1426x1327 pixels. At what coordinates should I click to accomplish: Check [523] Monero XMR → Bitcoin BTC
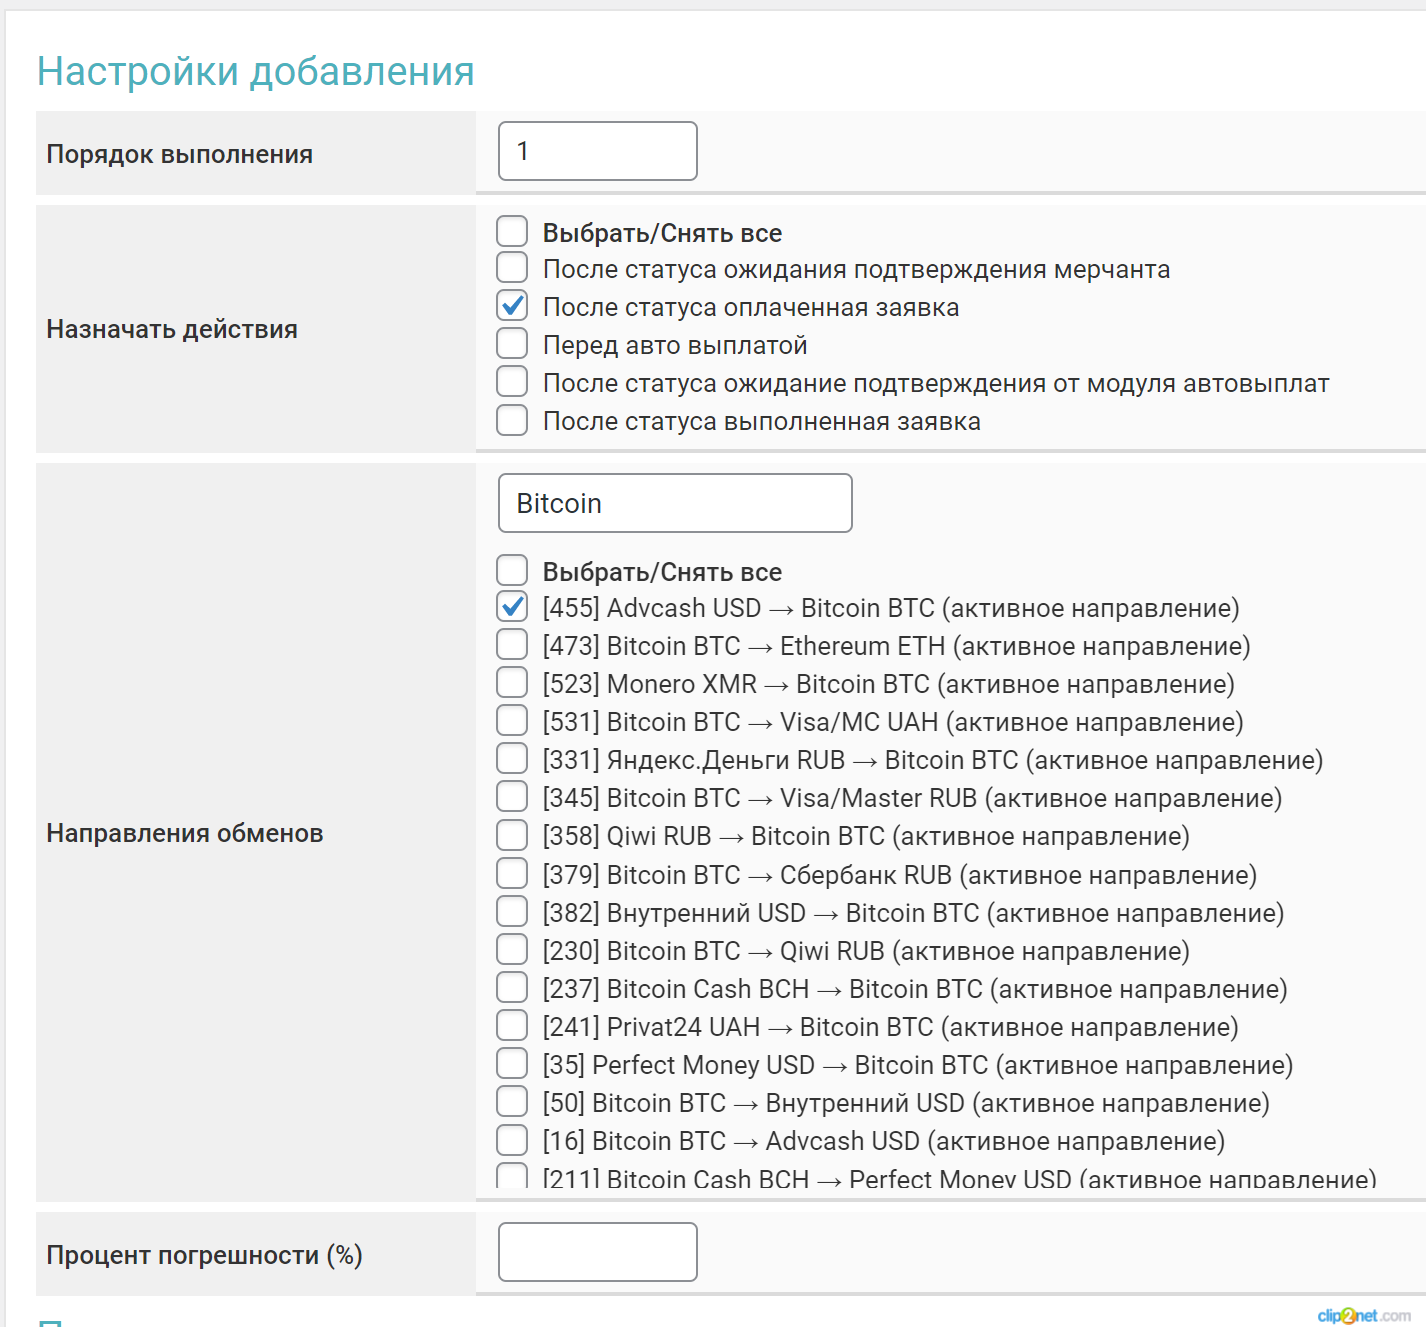tap(512, 682)
